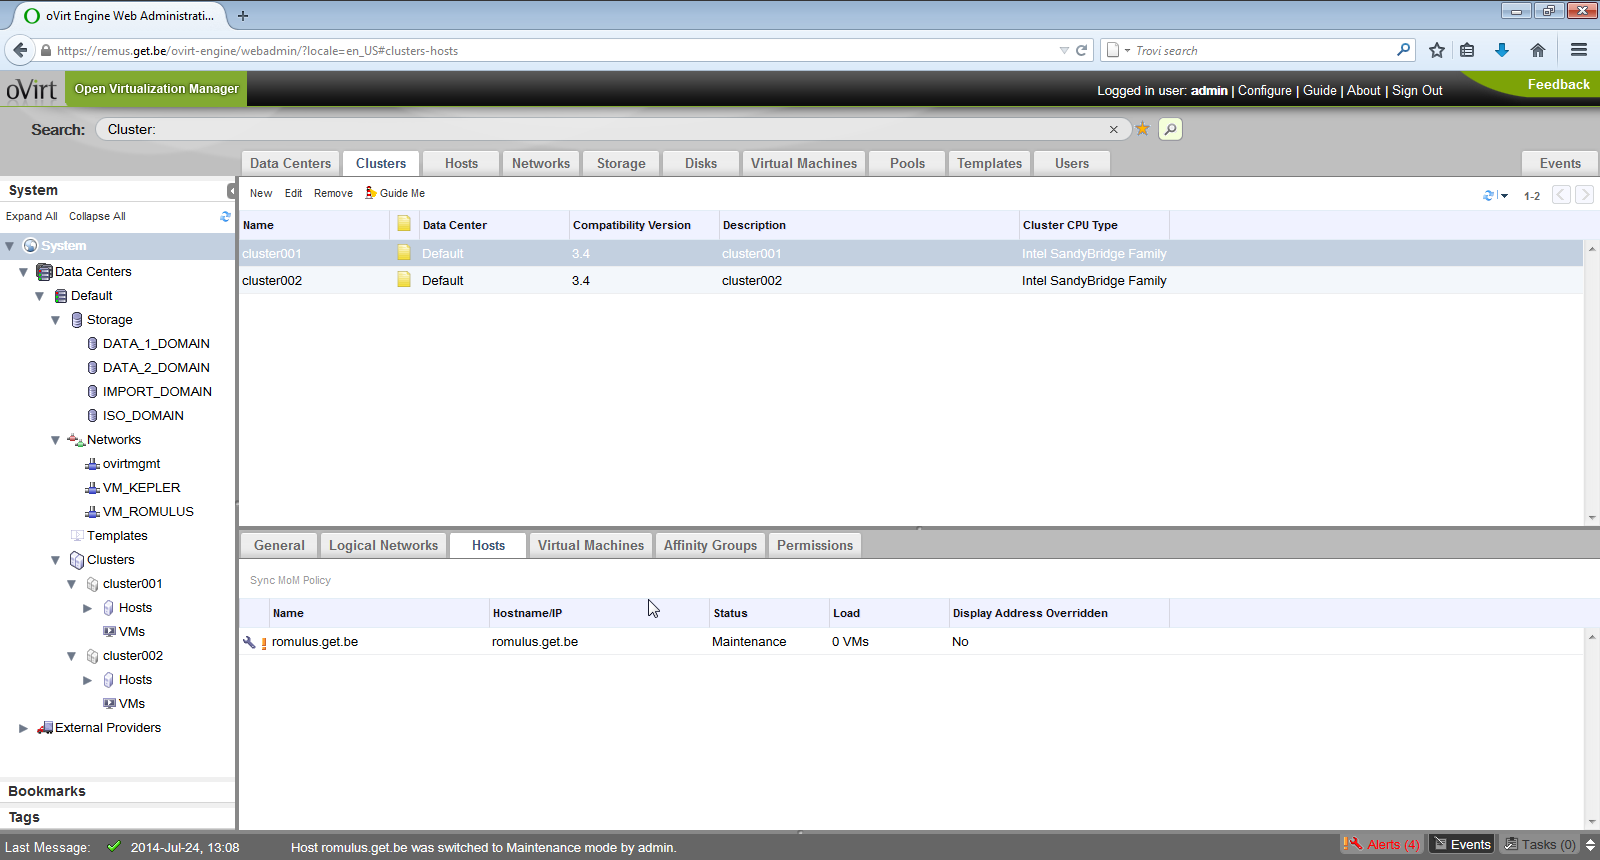Open the Alerts (4) panel
Viewport: 1600px width, 860px height.
1382,844
